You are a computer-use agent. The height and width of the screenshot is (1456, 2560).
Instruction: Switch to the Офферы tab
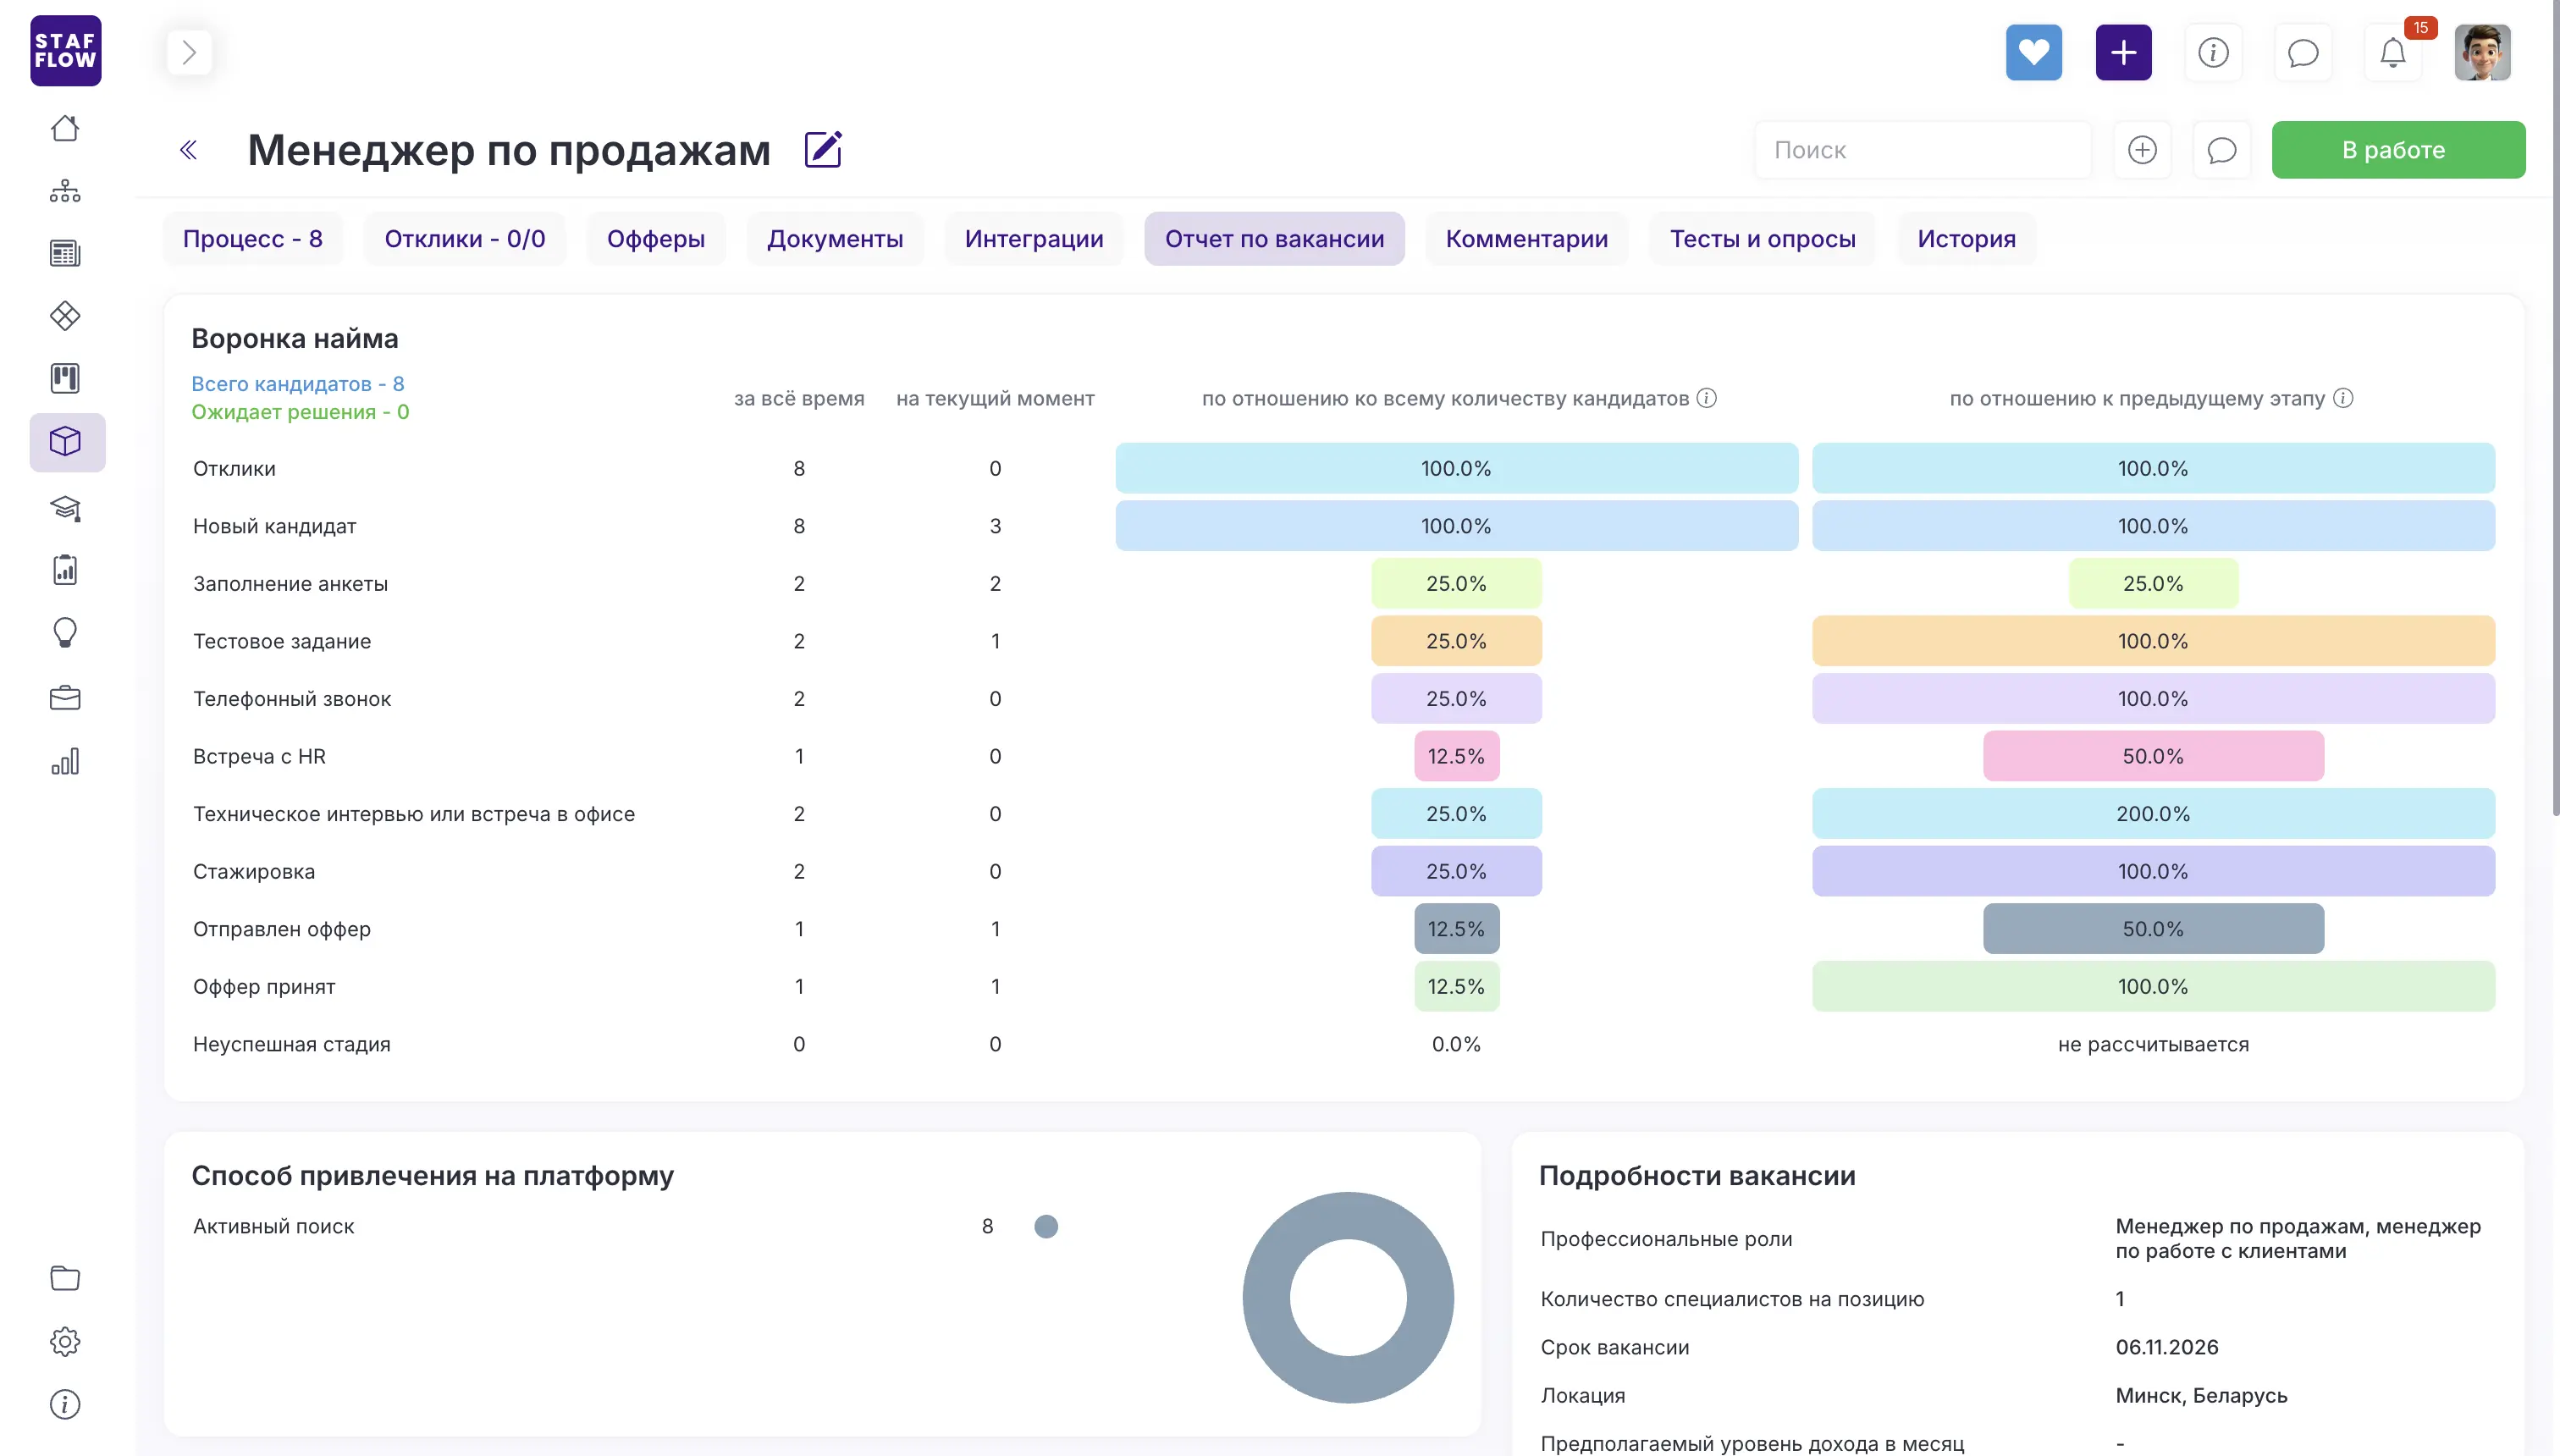coord(656,239)
